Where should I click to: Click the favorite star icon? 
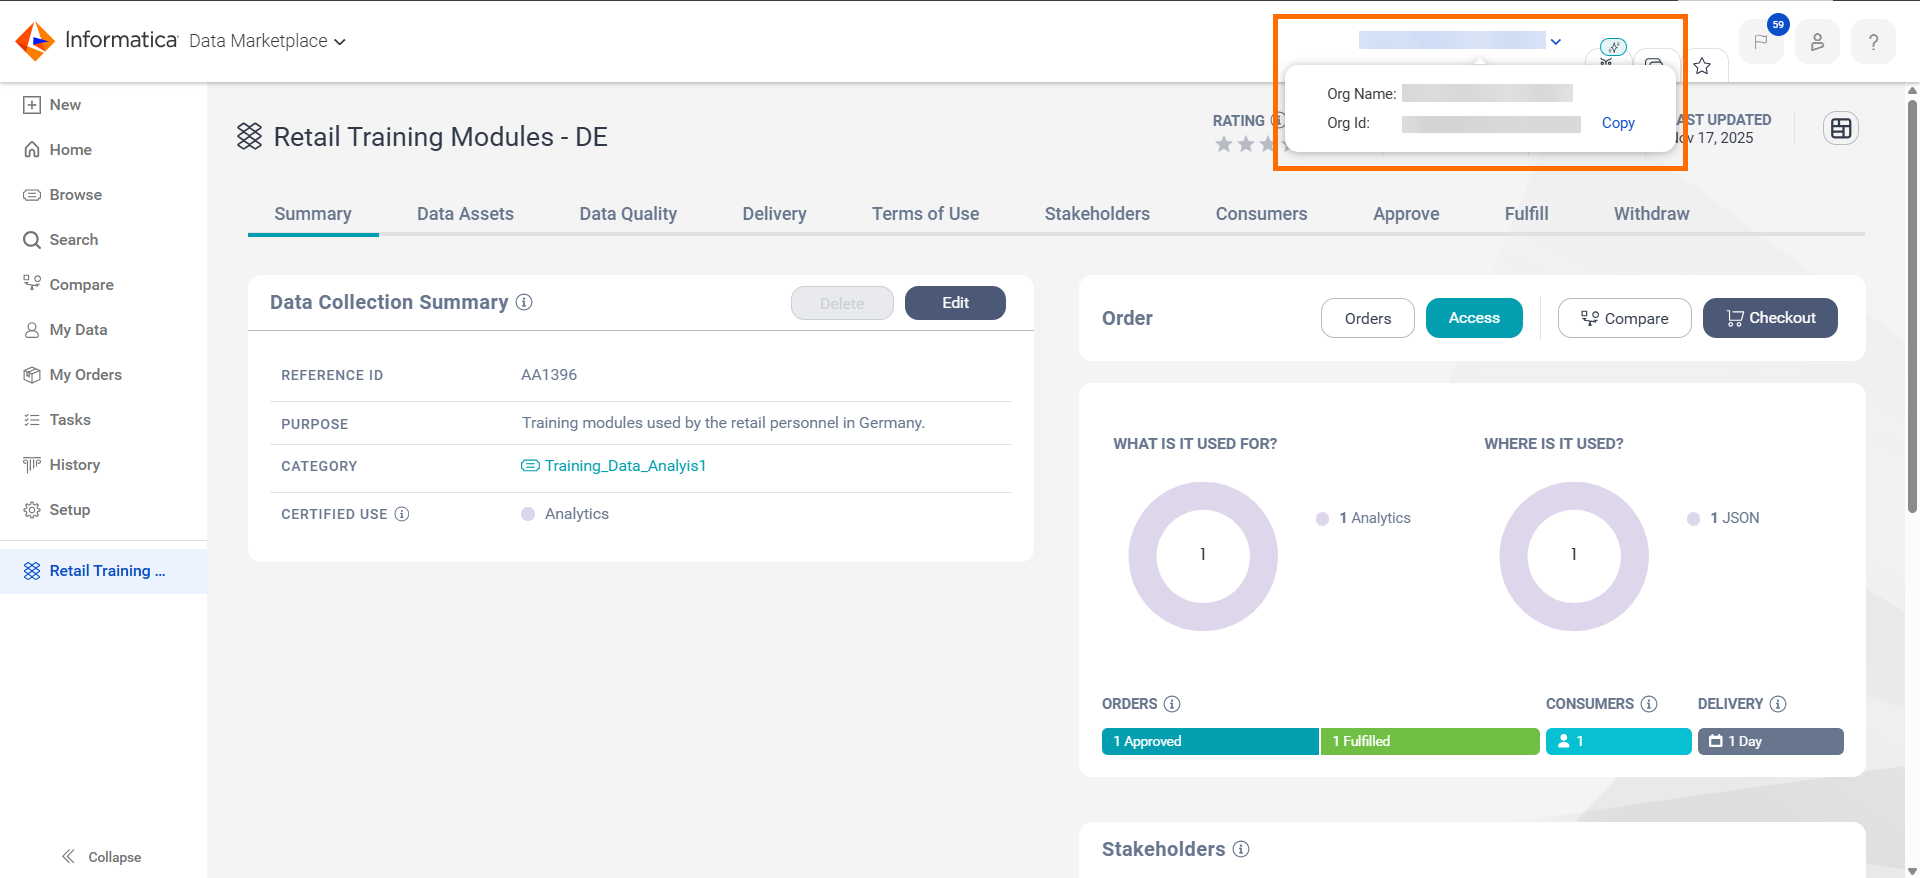[x=1702, y=67]
